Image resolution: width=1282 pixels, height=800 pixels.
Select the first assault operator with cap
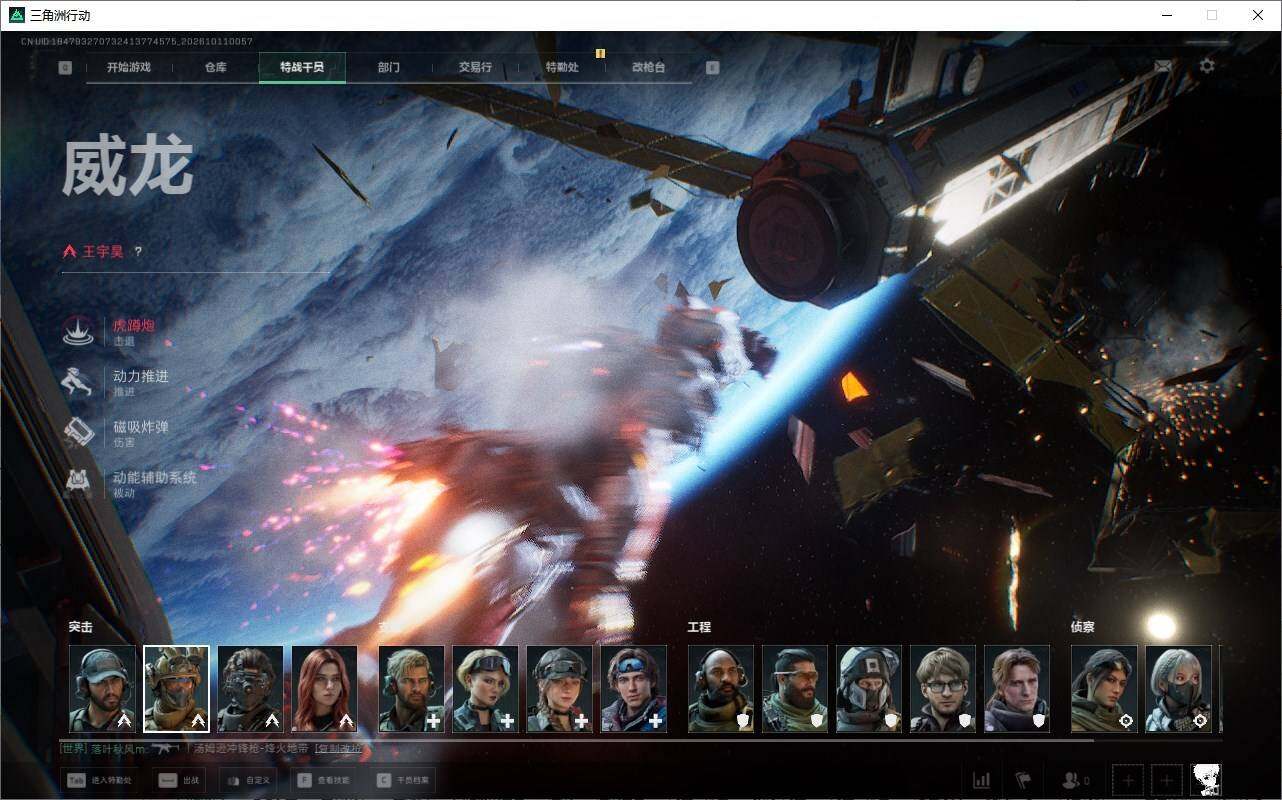(x=102, y=689)
